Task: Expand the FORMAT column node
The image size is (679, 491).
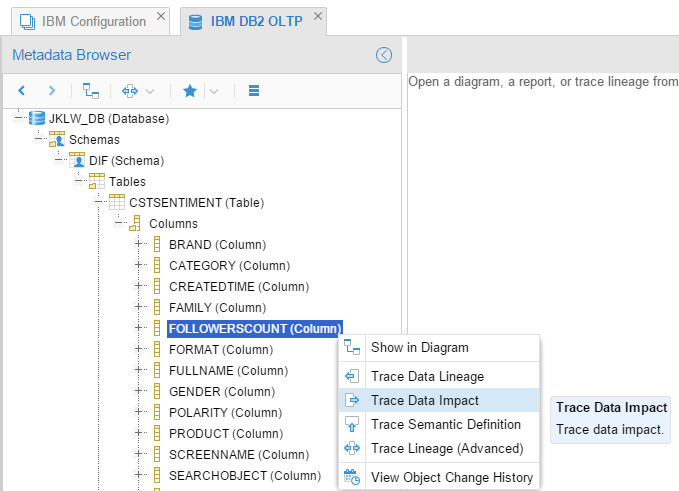Action: click(x=139, y=348)
